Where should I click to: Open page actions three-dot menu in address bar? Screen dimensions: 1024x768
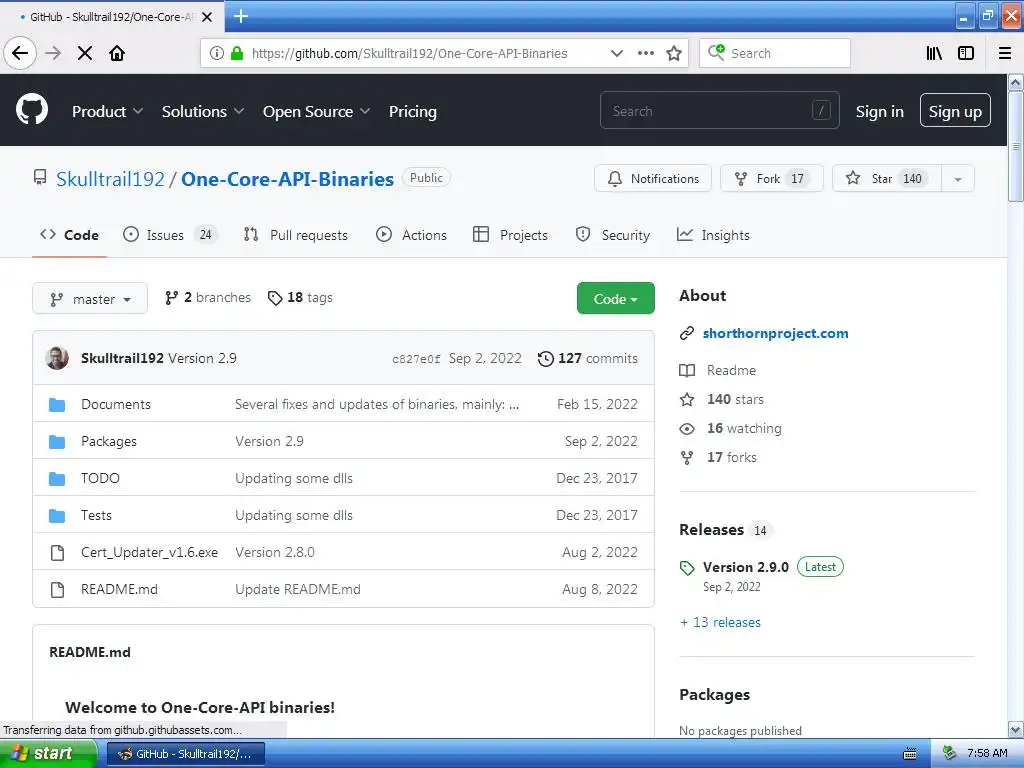[645, 54]
